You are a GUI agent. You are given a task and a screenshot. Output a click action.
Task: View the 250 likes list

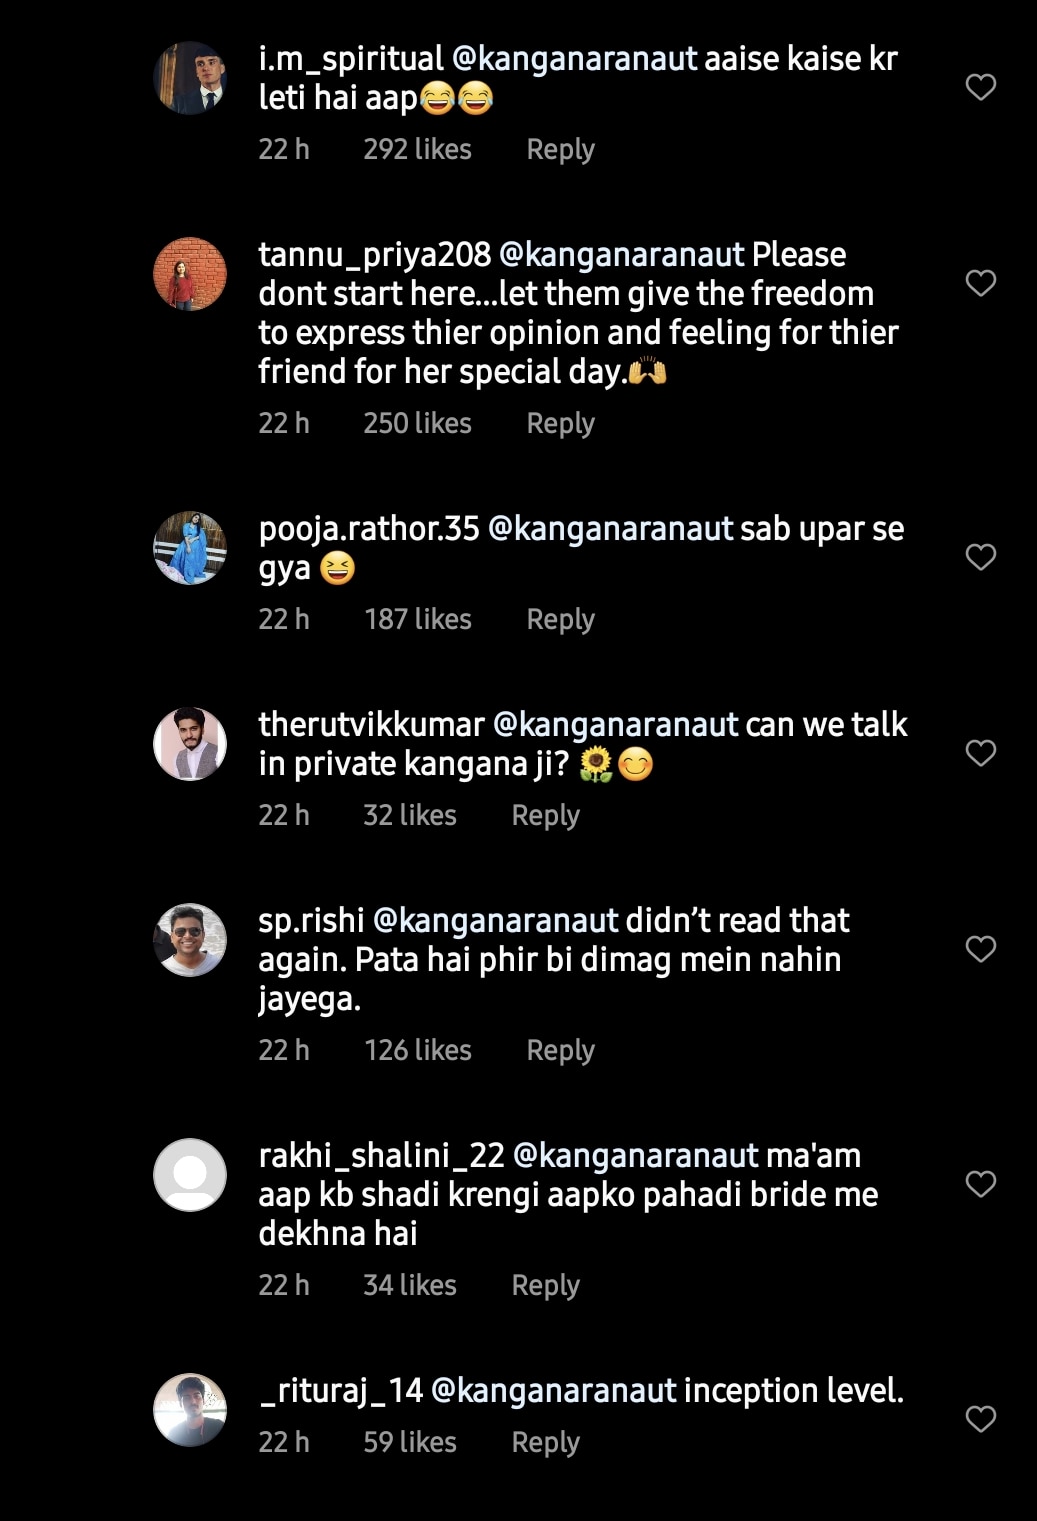417,424
